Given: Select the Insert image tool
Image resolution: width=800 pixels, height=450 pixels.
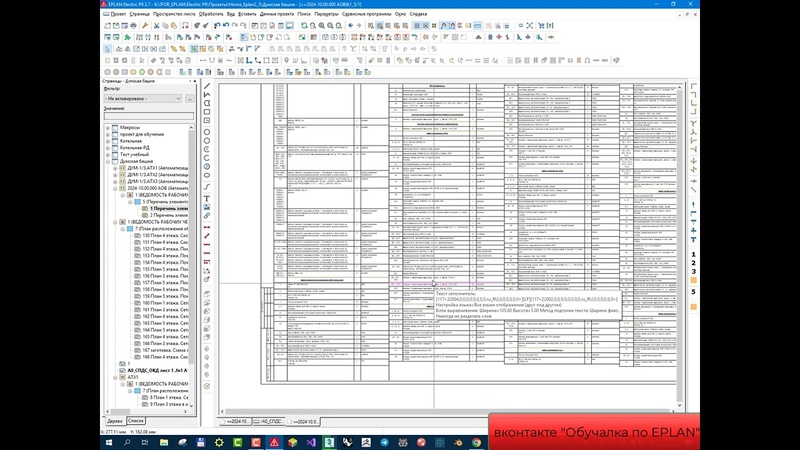Looking at the screenshot, I should (x=207, y=207).
